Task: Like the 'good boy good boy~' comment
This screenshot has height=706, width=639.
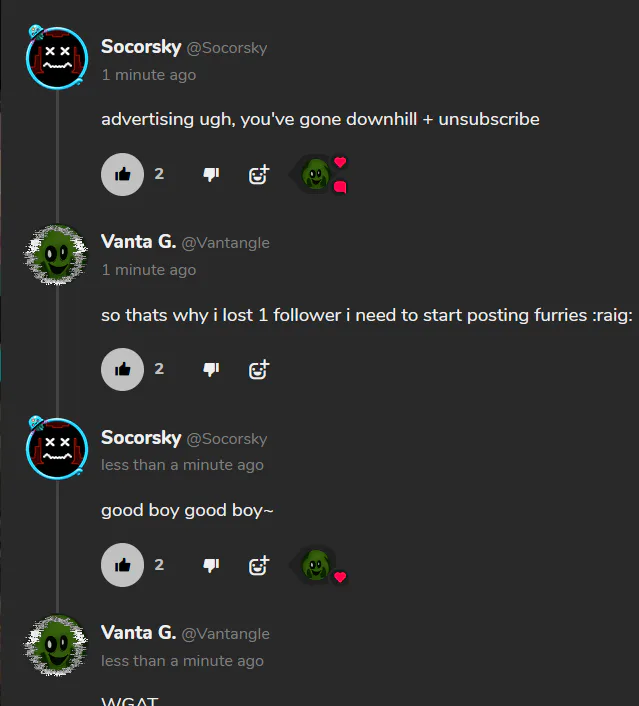Action: coord(122,565)
